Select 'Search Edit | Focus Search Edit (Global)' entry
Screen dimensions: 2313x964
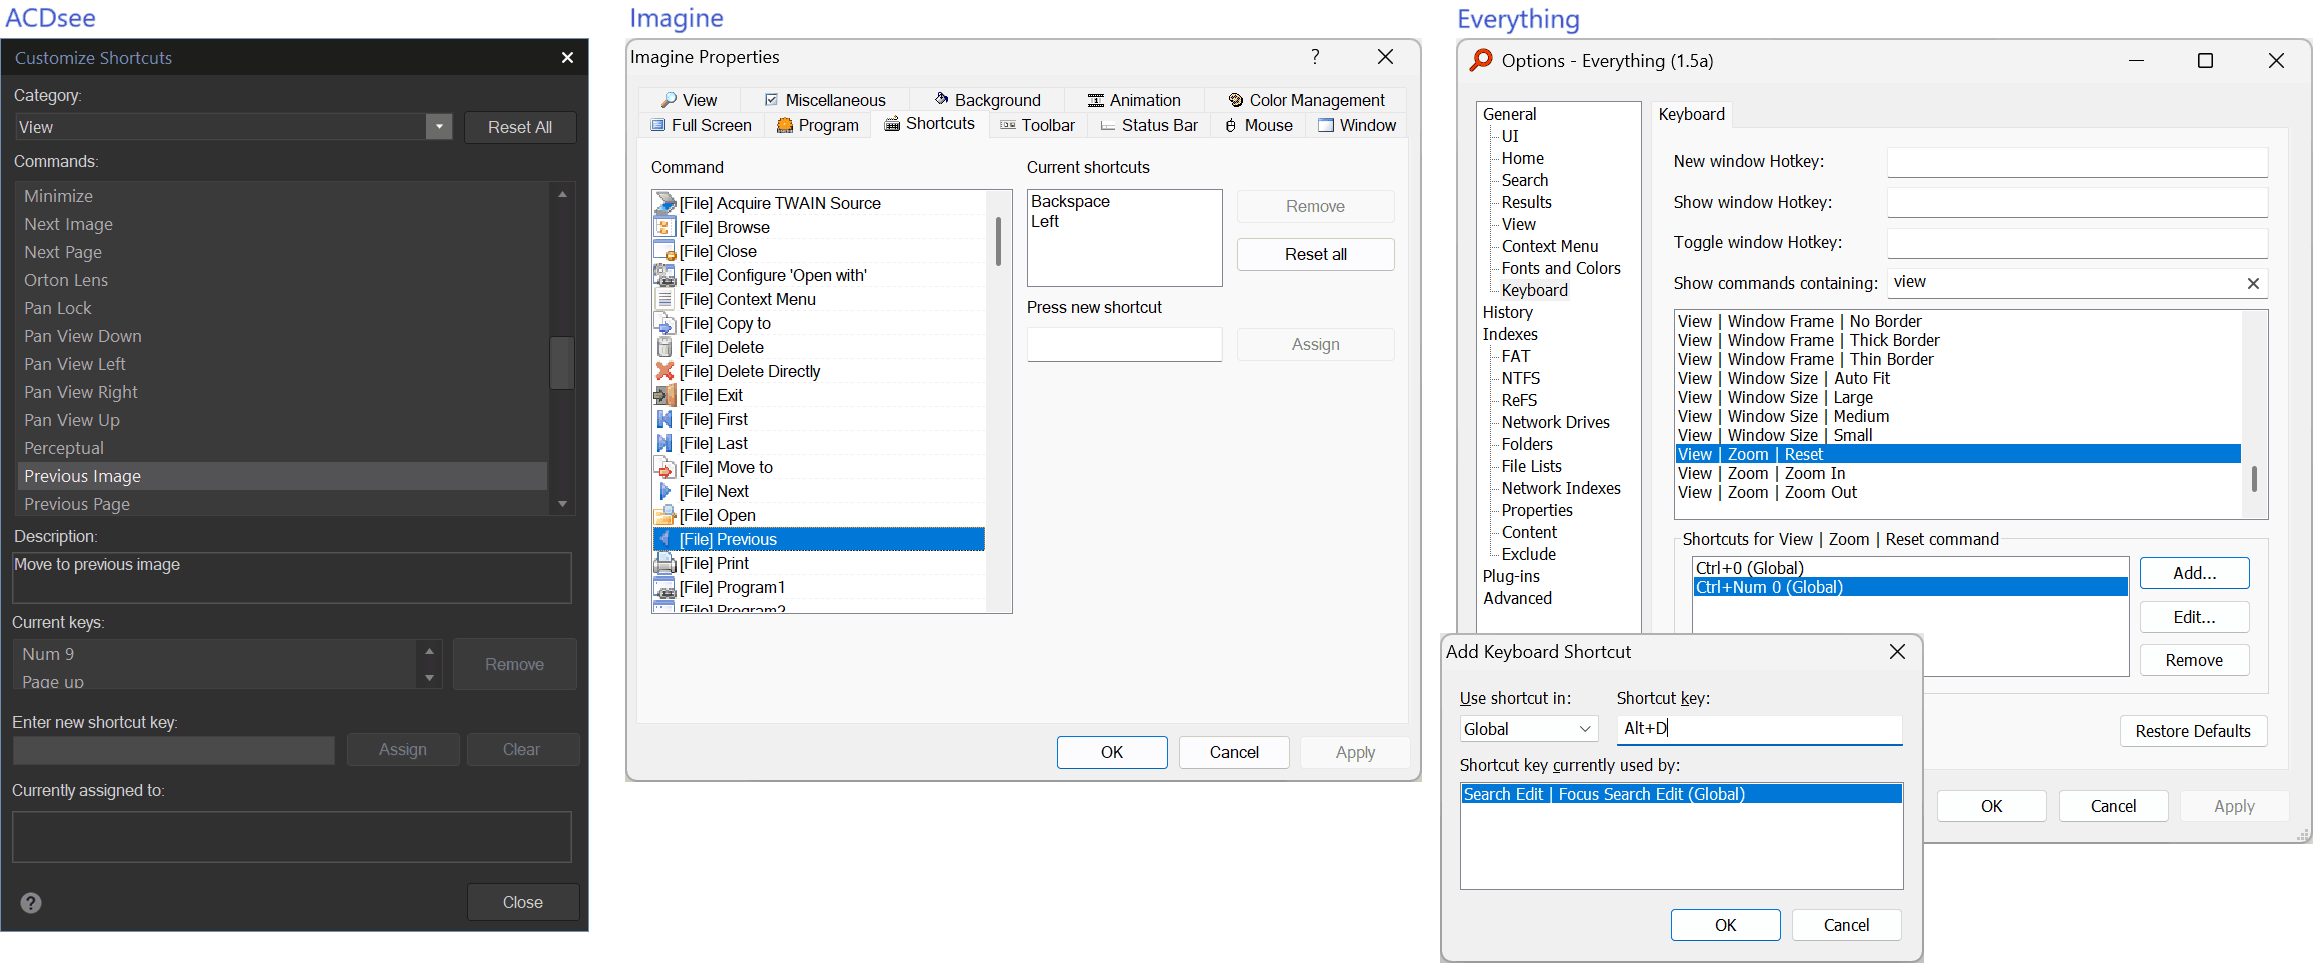pos(1681,794)
